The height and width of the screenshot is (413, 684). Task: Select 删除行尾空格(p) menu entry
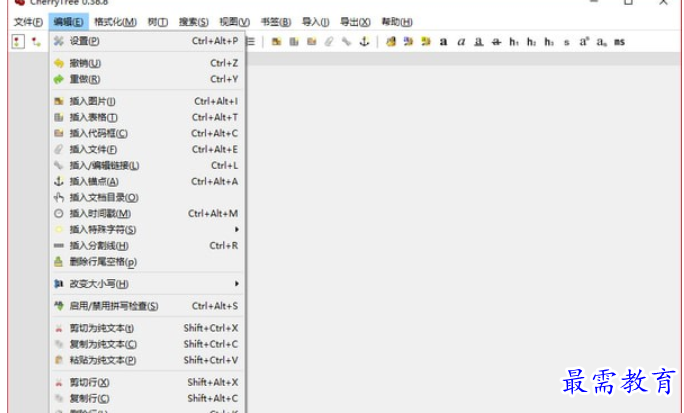pos(147,262)
